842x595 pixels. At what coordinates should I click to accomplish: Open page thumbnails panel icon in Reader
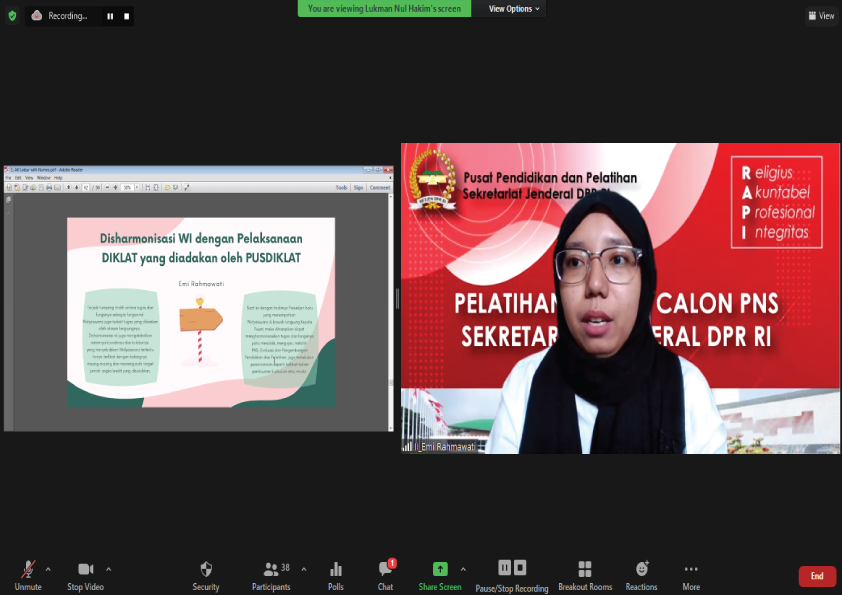pos(8,200)
